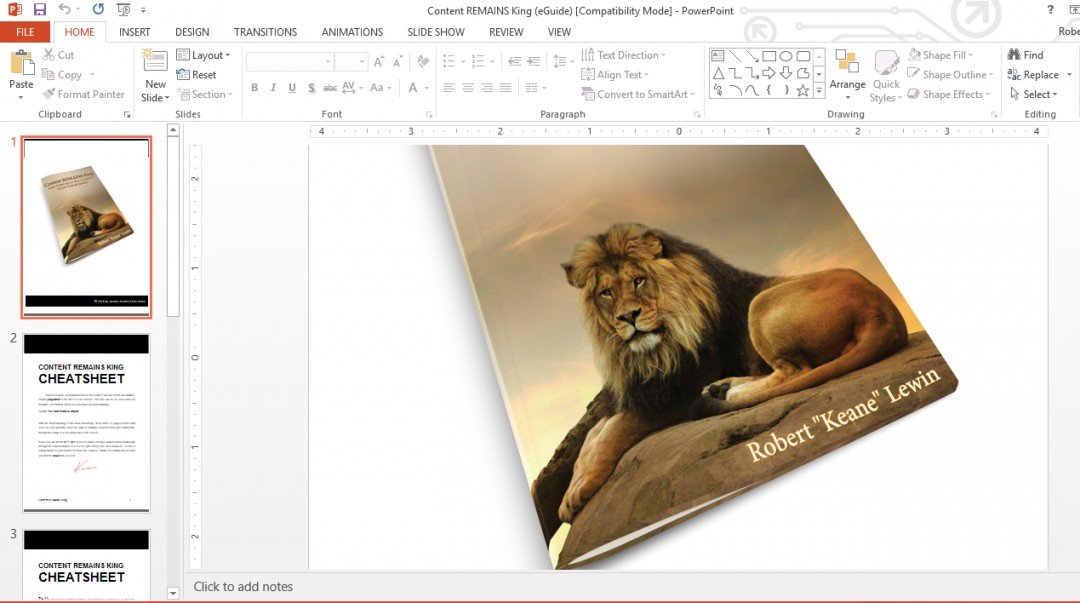The height and width of the screenshot is (603, 1080).
Task: Click the Redo/Repeat icon
Action: point(98,9)
